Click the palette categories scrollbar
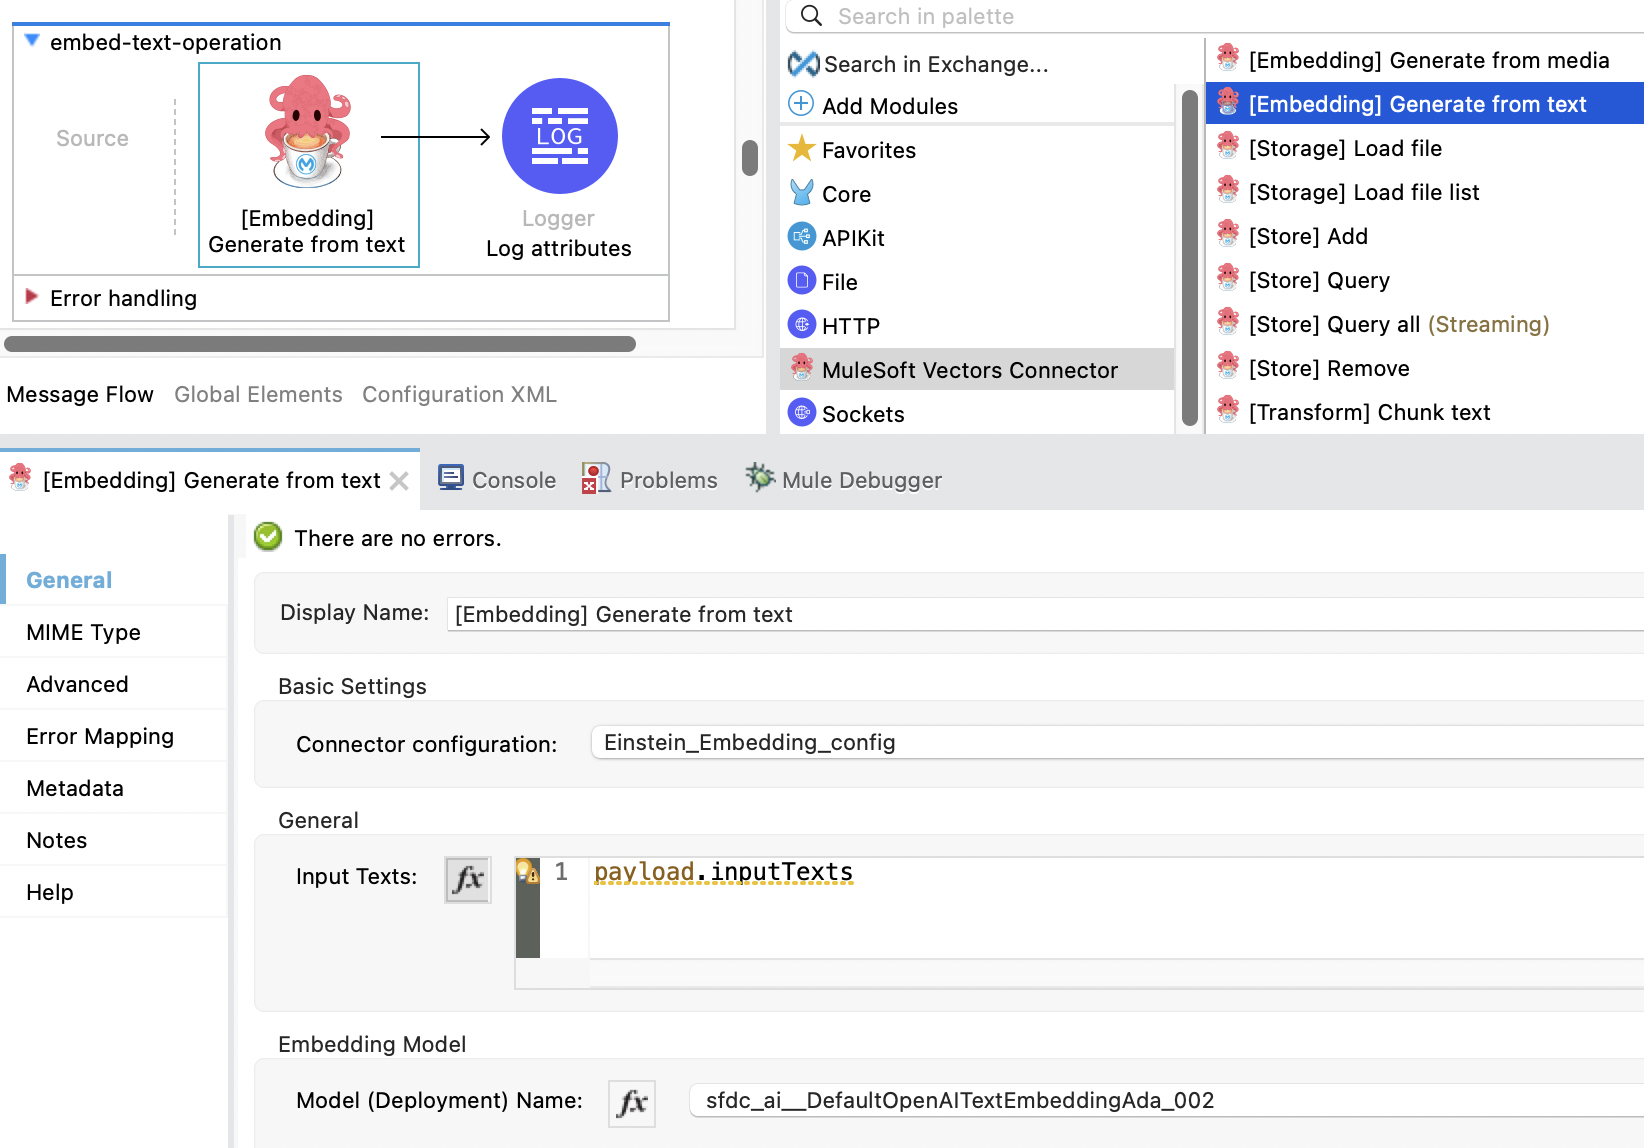Screen dimensions: 1644x1148 pos(1190,258)
